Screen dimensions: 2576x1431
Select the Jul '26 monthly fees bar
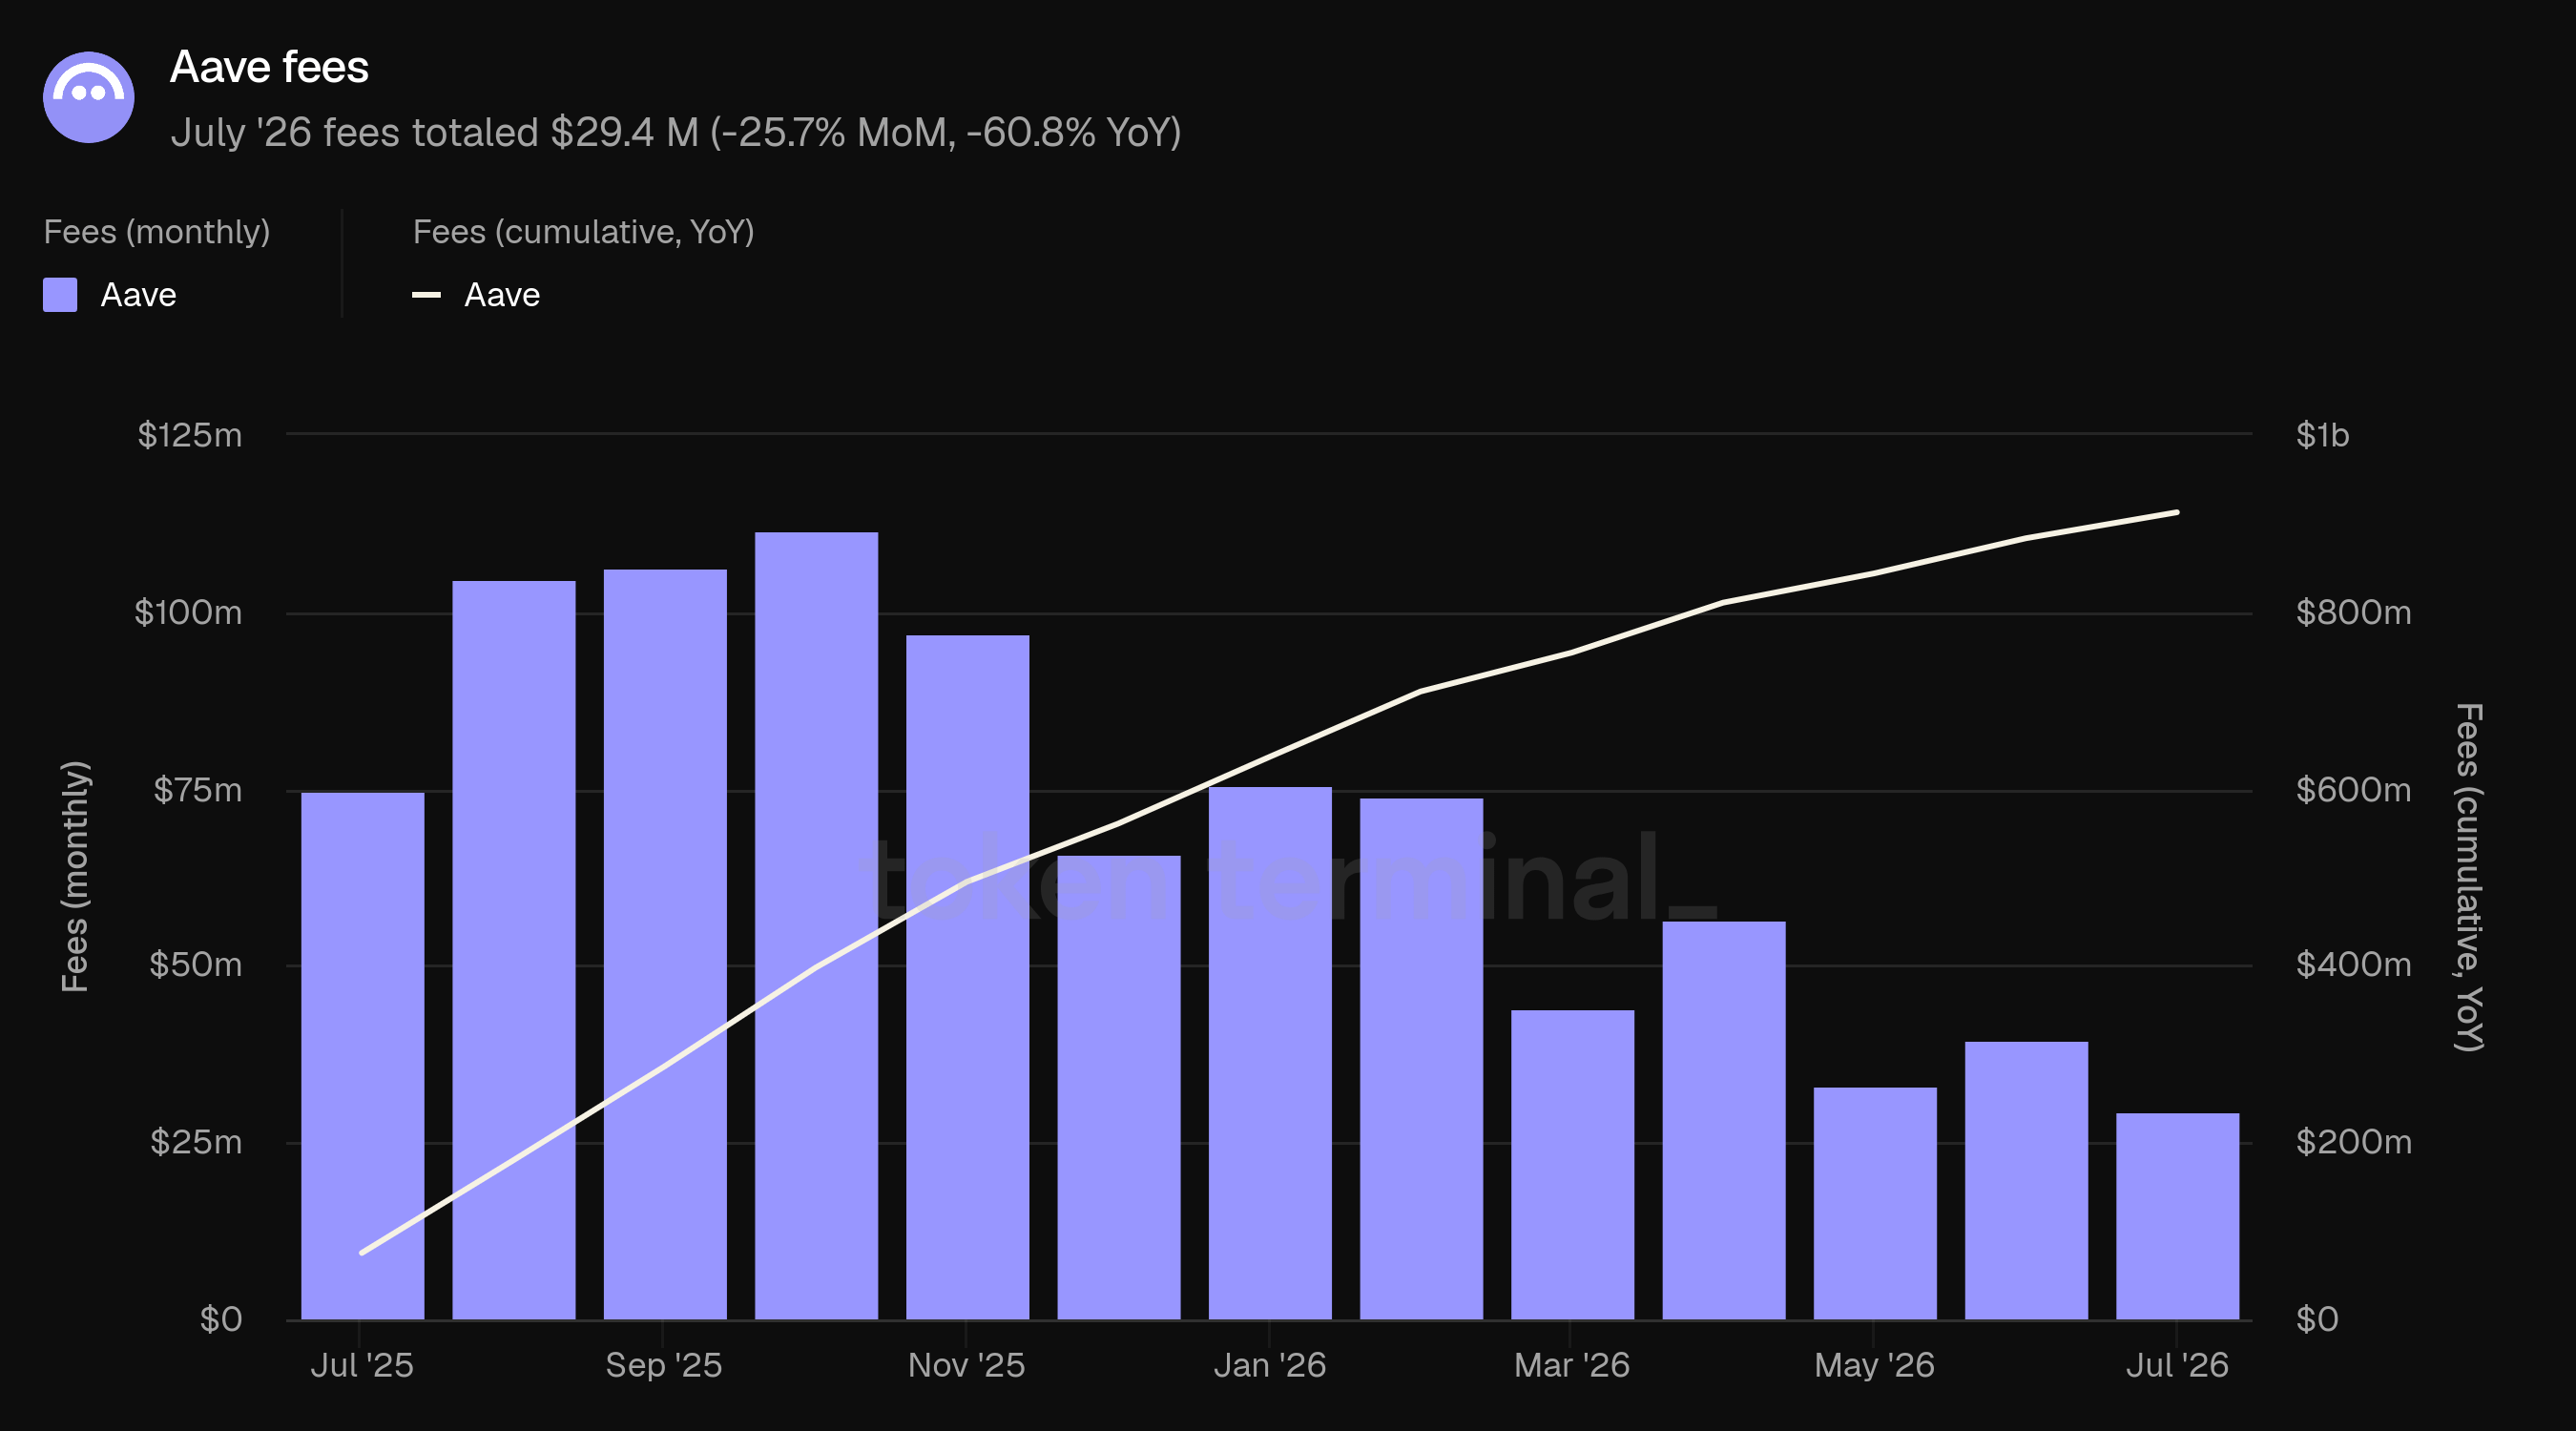point(2178,1217)
